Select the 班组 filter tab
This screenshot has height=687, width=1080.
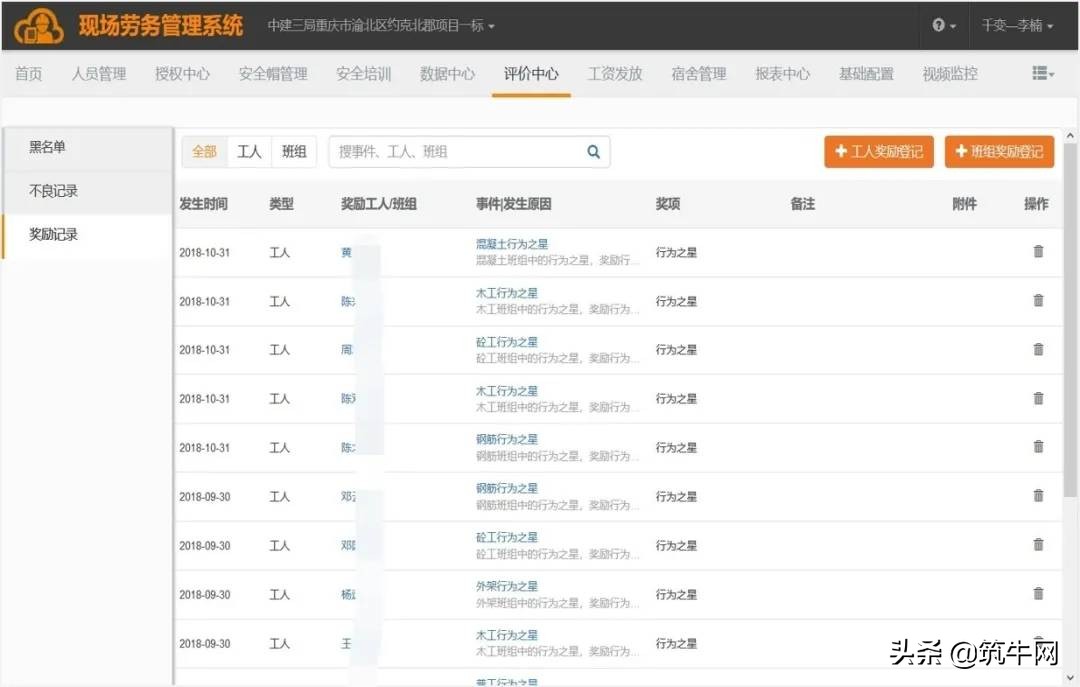(x=294, y=151)
